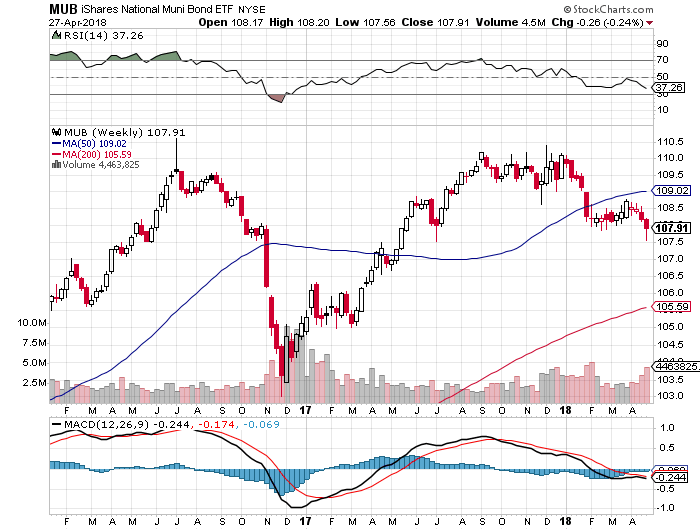Click the MA(200) 105.59 legend text
The image size is (700, 530).
tap(97, 154)
